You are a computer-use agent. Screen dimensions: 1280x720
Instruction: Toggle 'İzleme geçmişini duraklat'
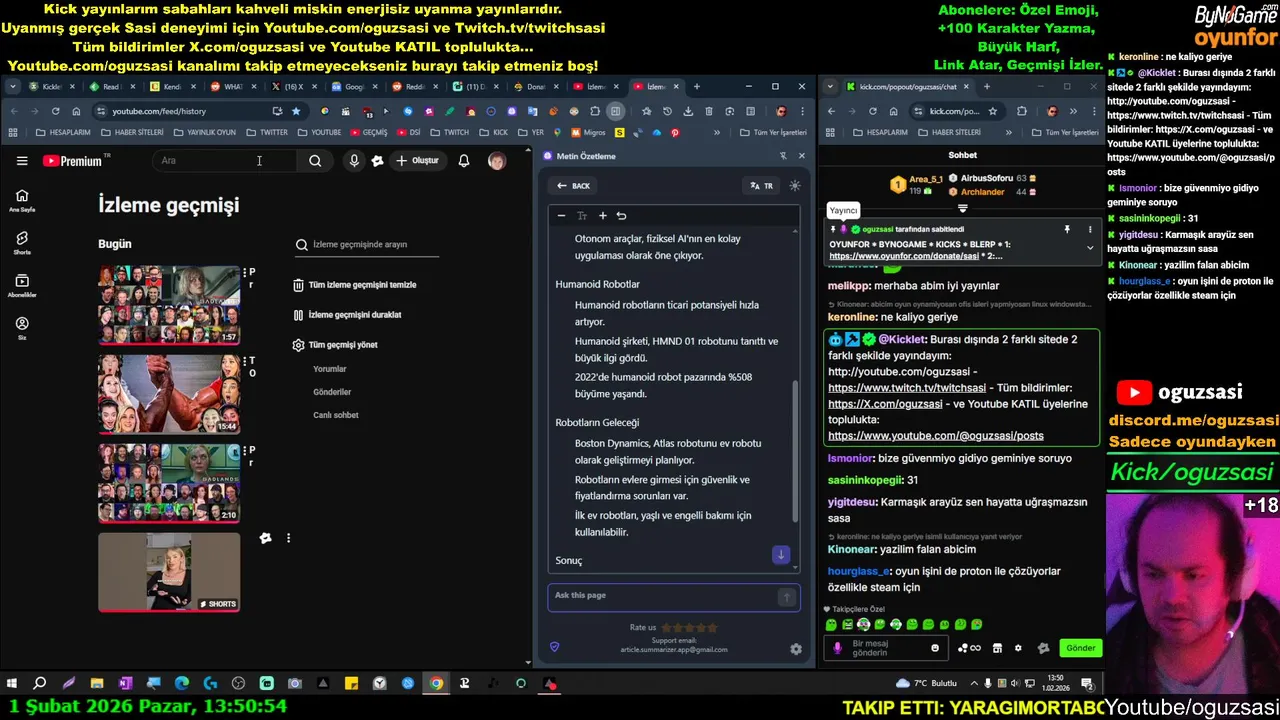347,315
